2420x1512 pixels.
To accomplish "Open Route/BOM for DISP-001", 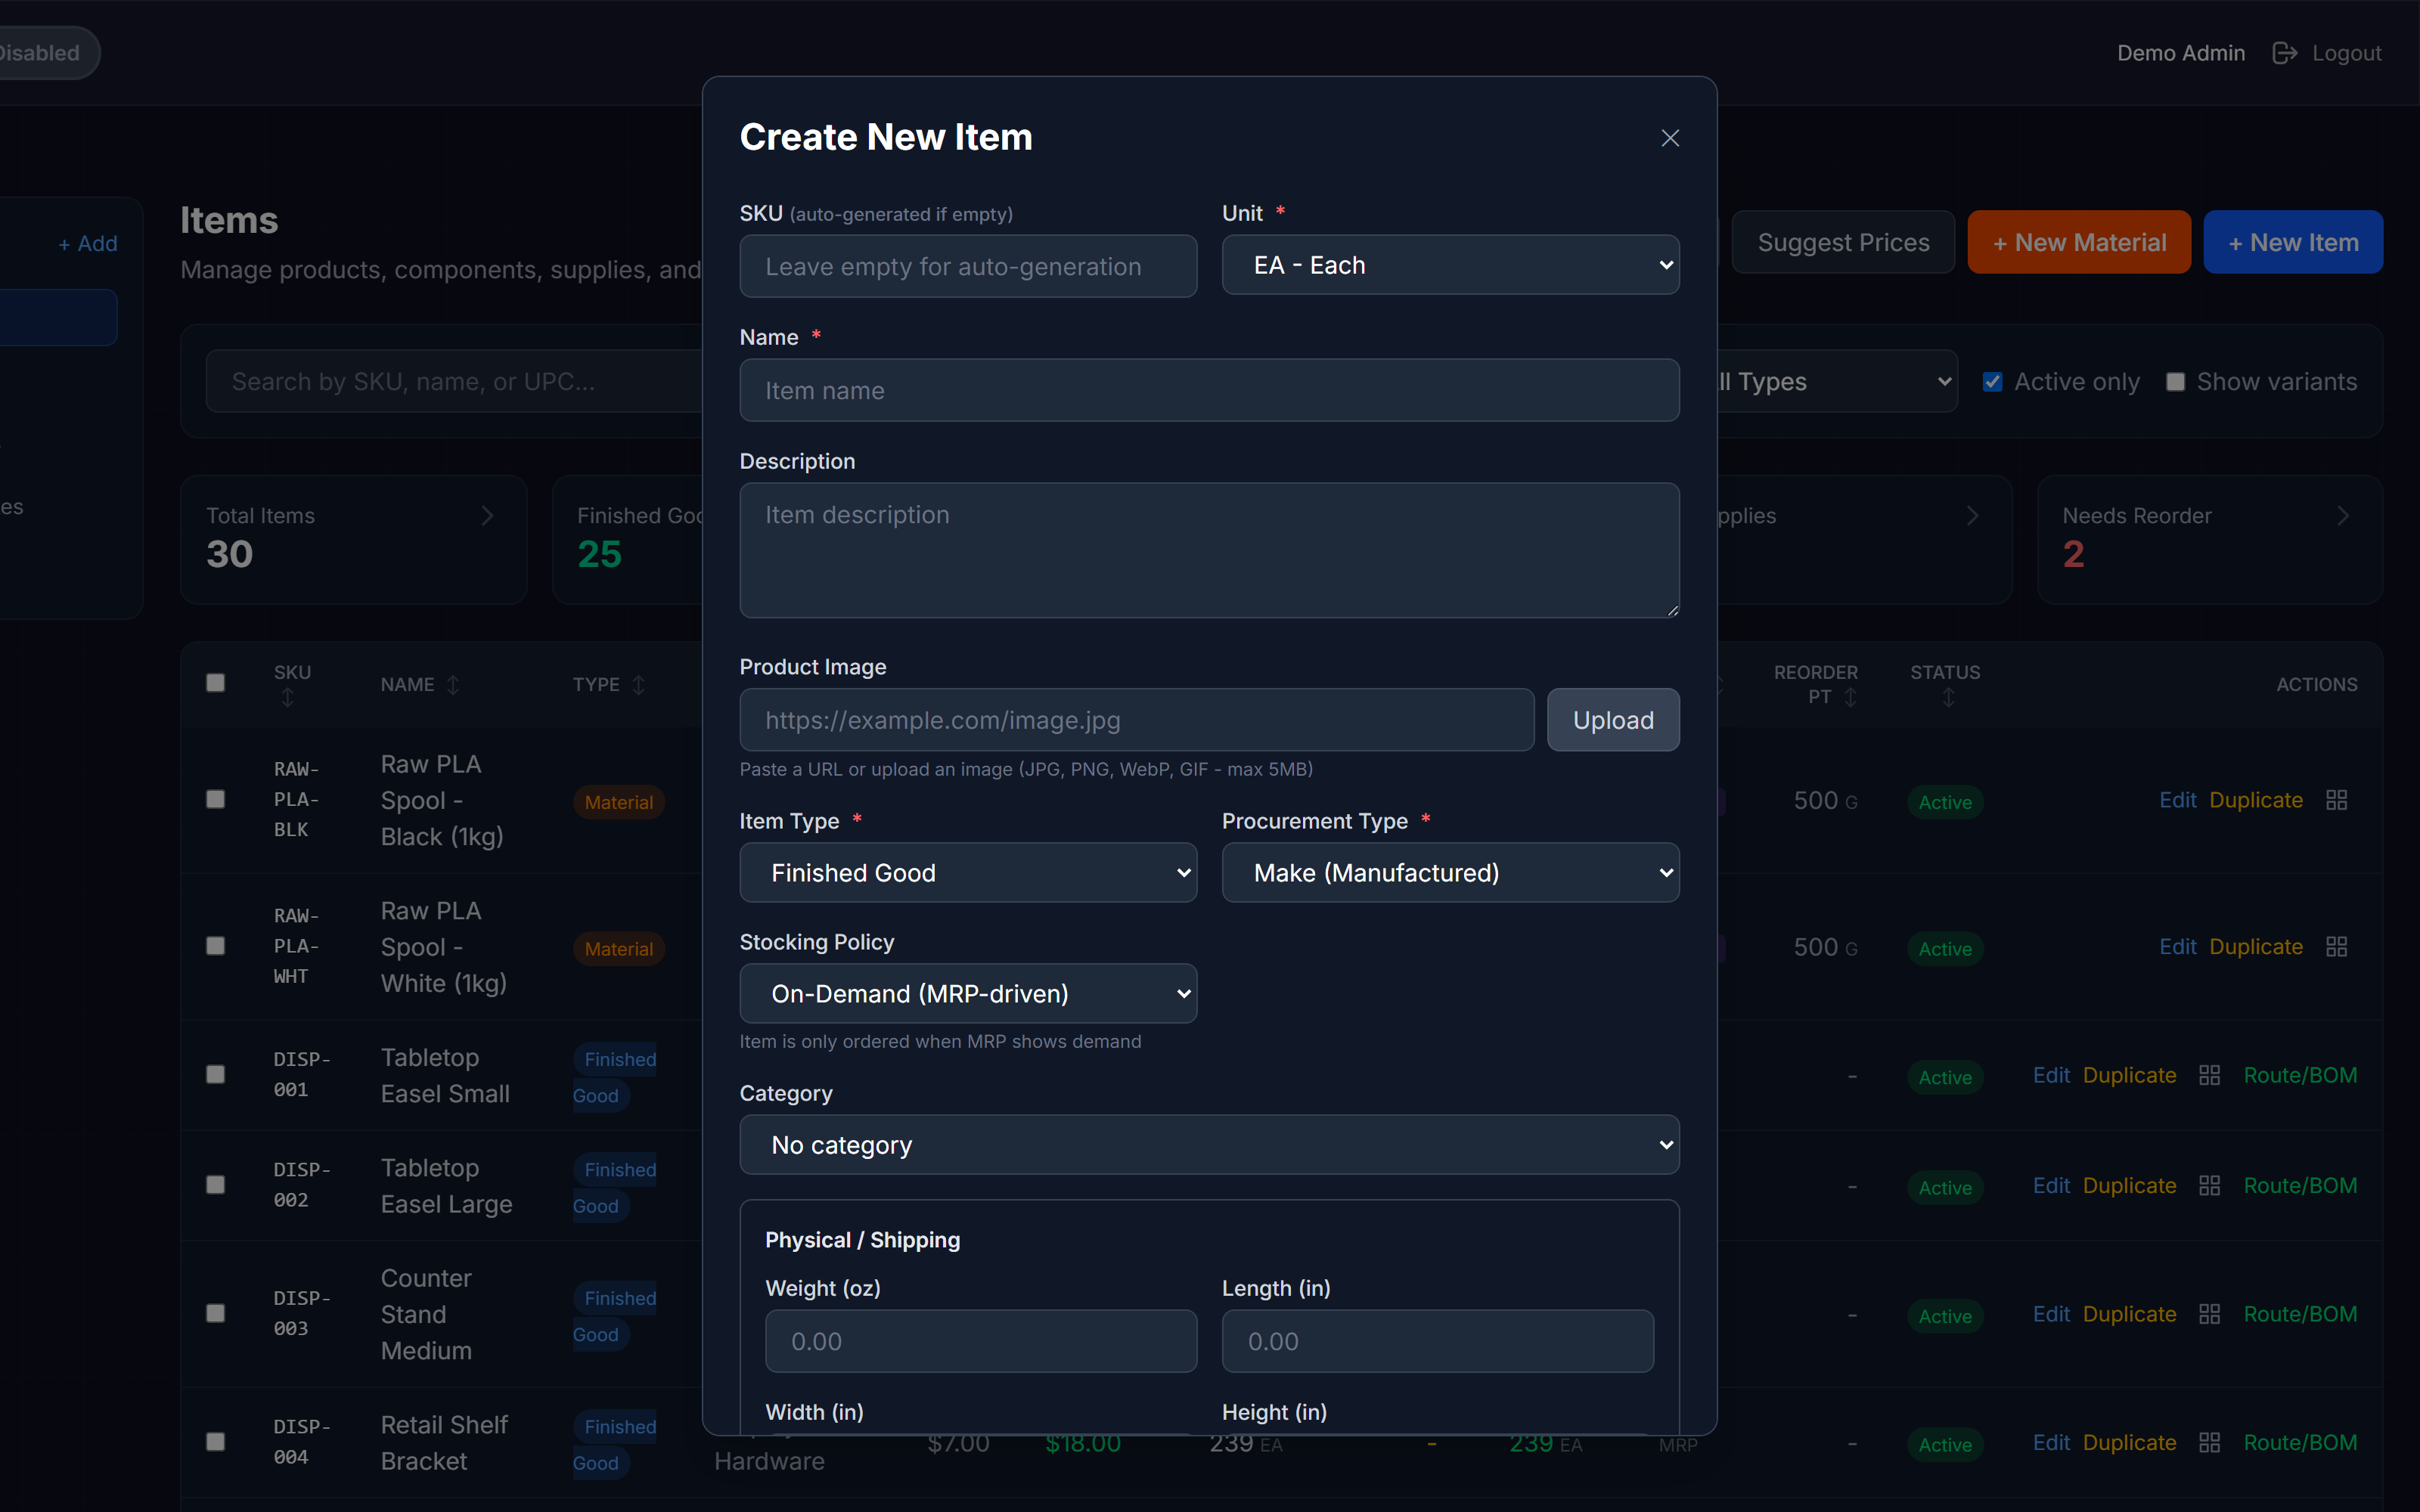I will (2300, 1075).
